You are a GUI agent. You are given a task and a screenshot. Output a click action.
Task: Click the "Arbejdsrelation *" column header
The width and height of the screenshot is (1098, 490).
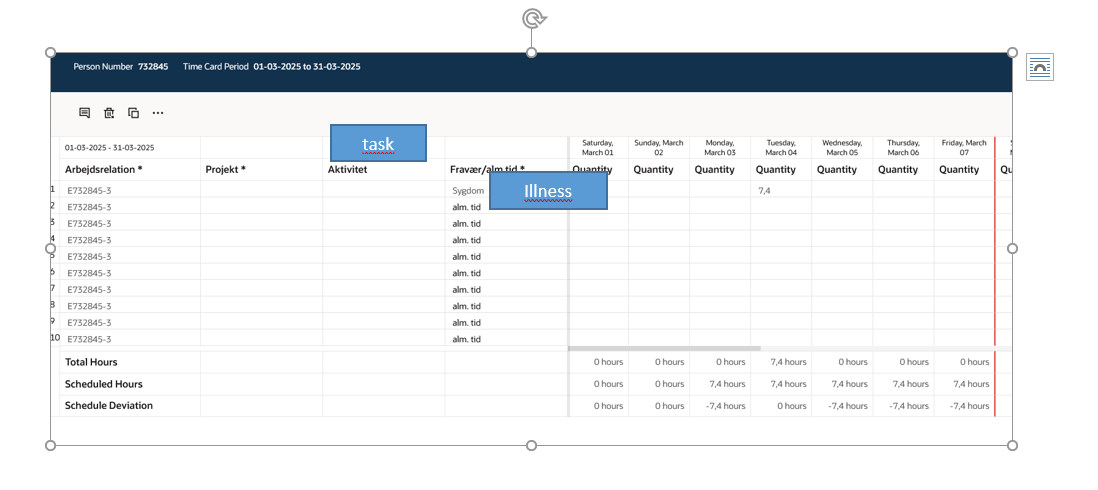(104, 169)
